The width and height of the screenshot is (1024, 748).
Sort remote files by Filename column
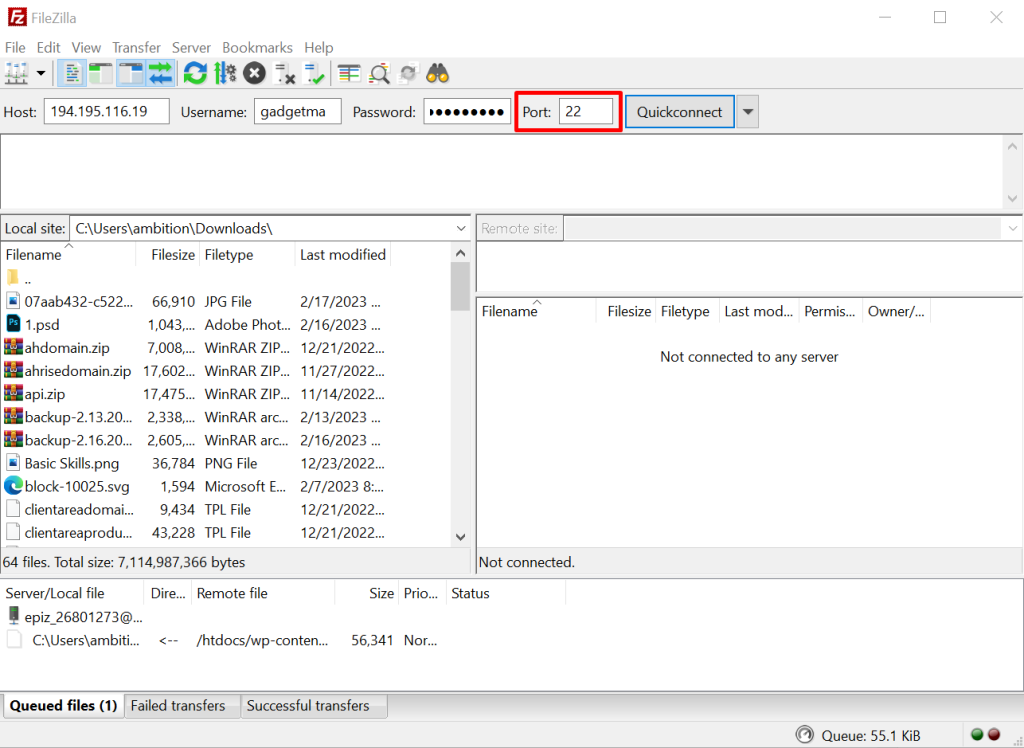536,312
